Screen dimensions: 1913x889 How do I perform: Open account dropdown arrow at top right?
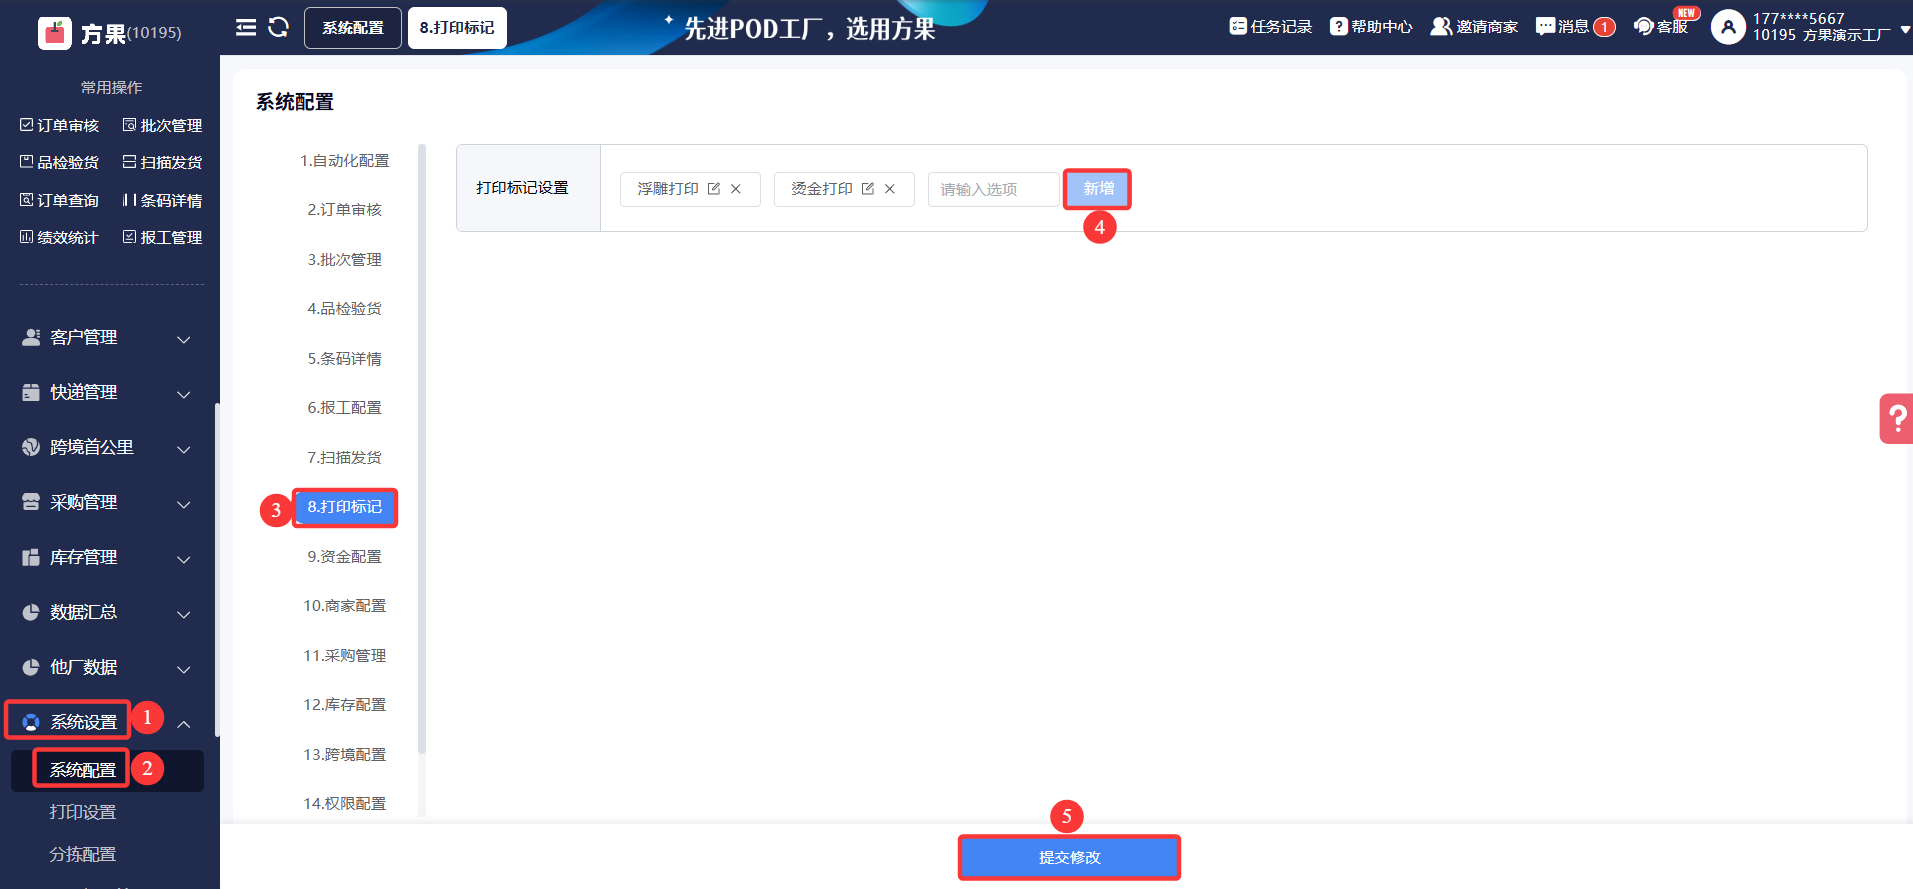coord(1904,30)
